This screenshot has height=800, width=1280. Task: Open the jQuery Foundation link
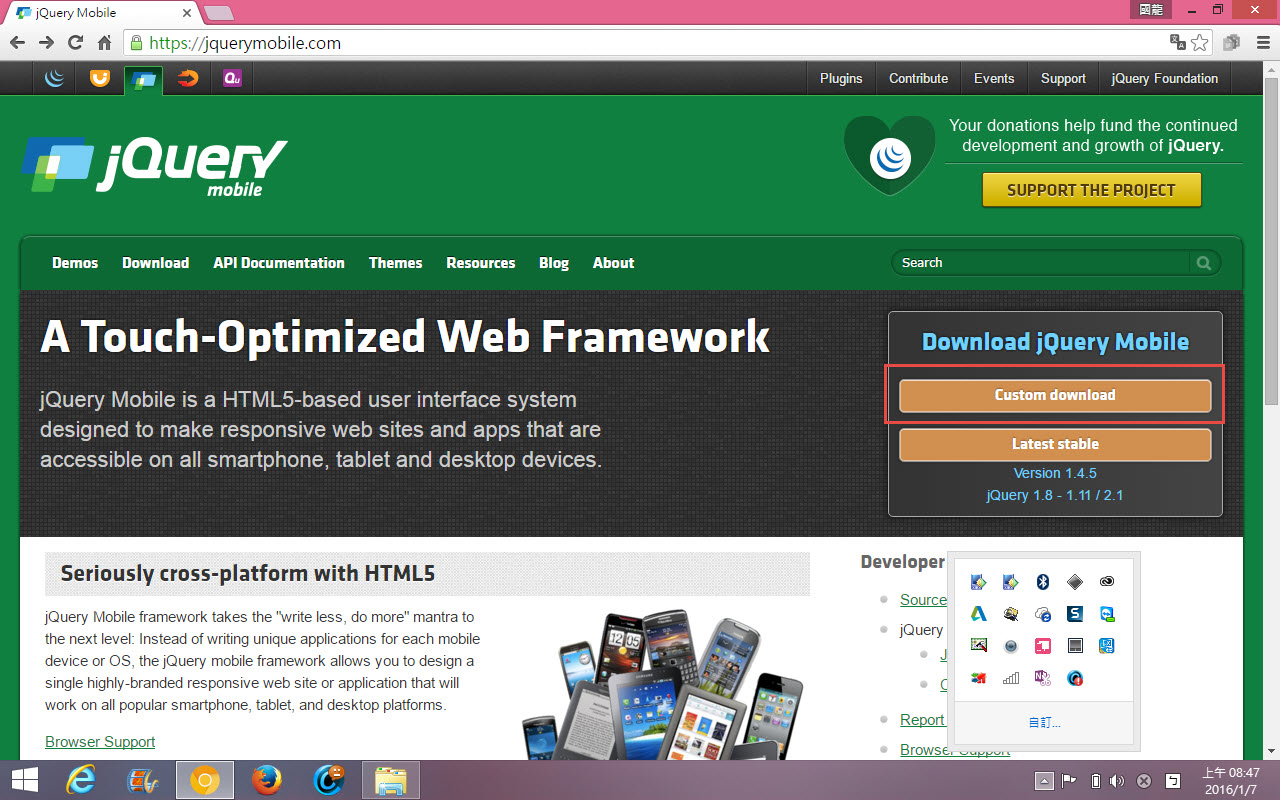click(x=1165, y=78)
